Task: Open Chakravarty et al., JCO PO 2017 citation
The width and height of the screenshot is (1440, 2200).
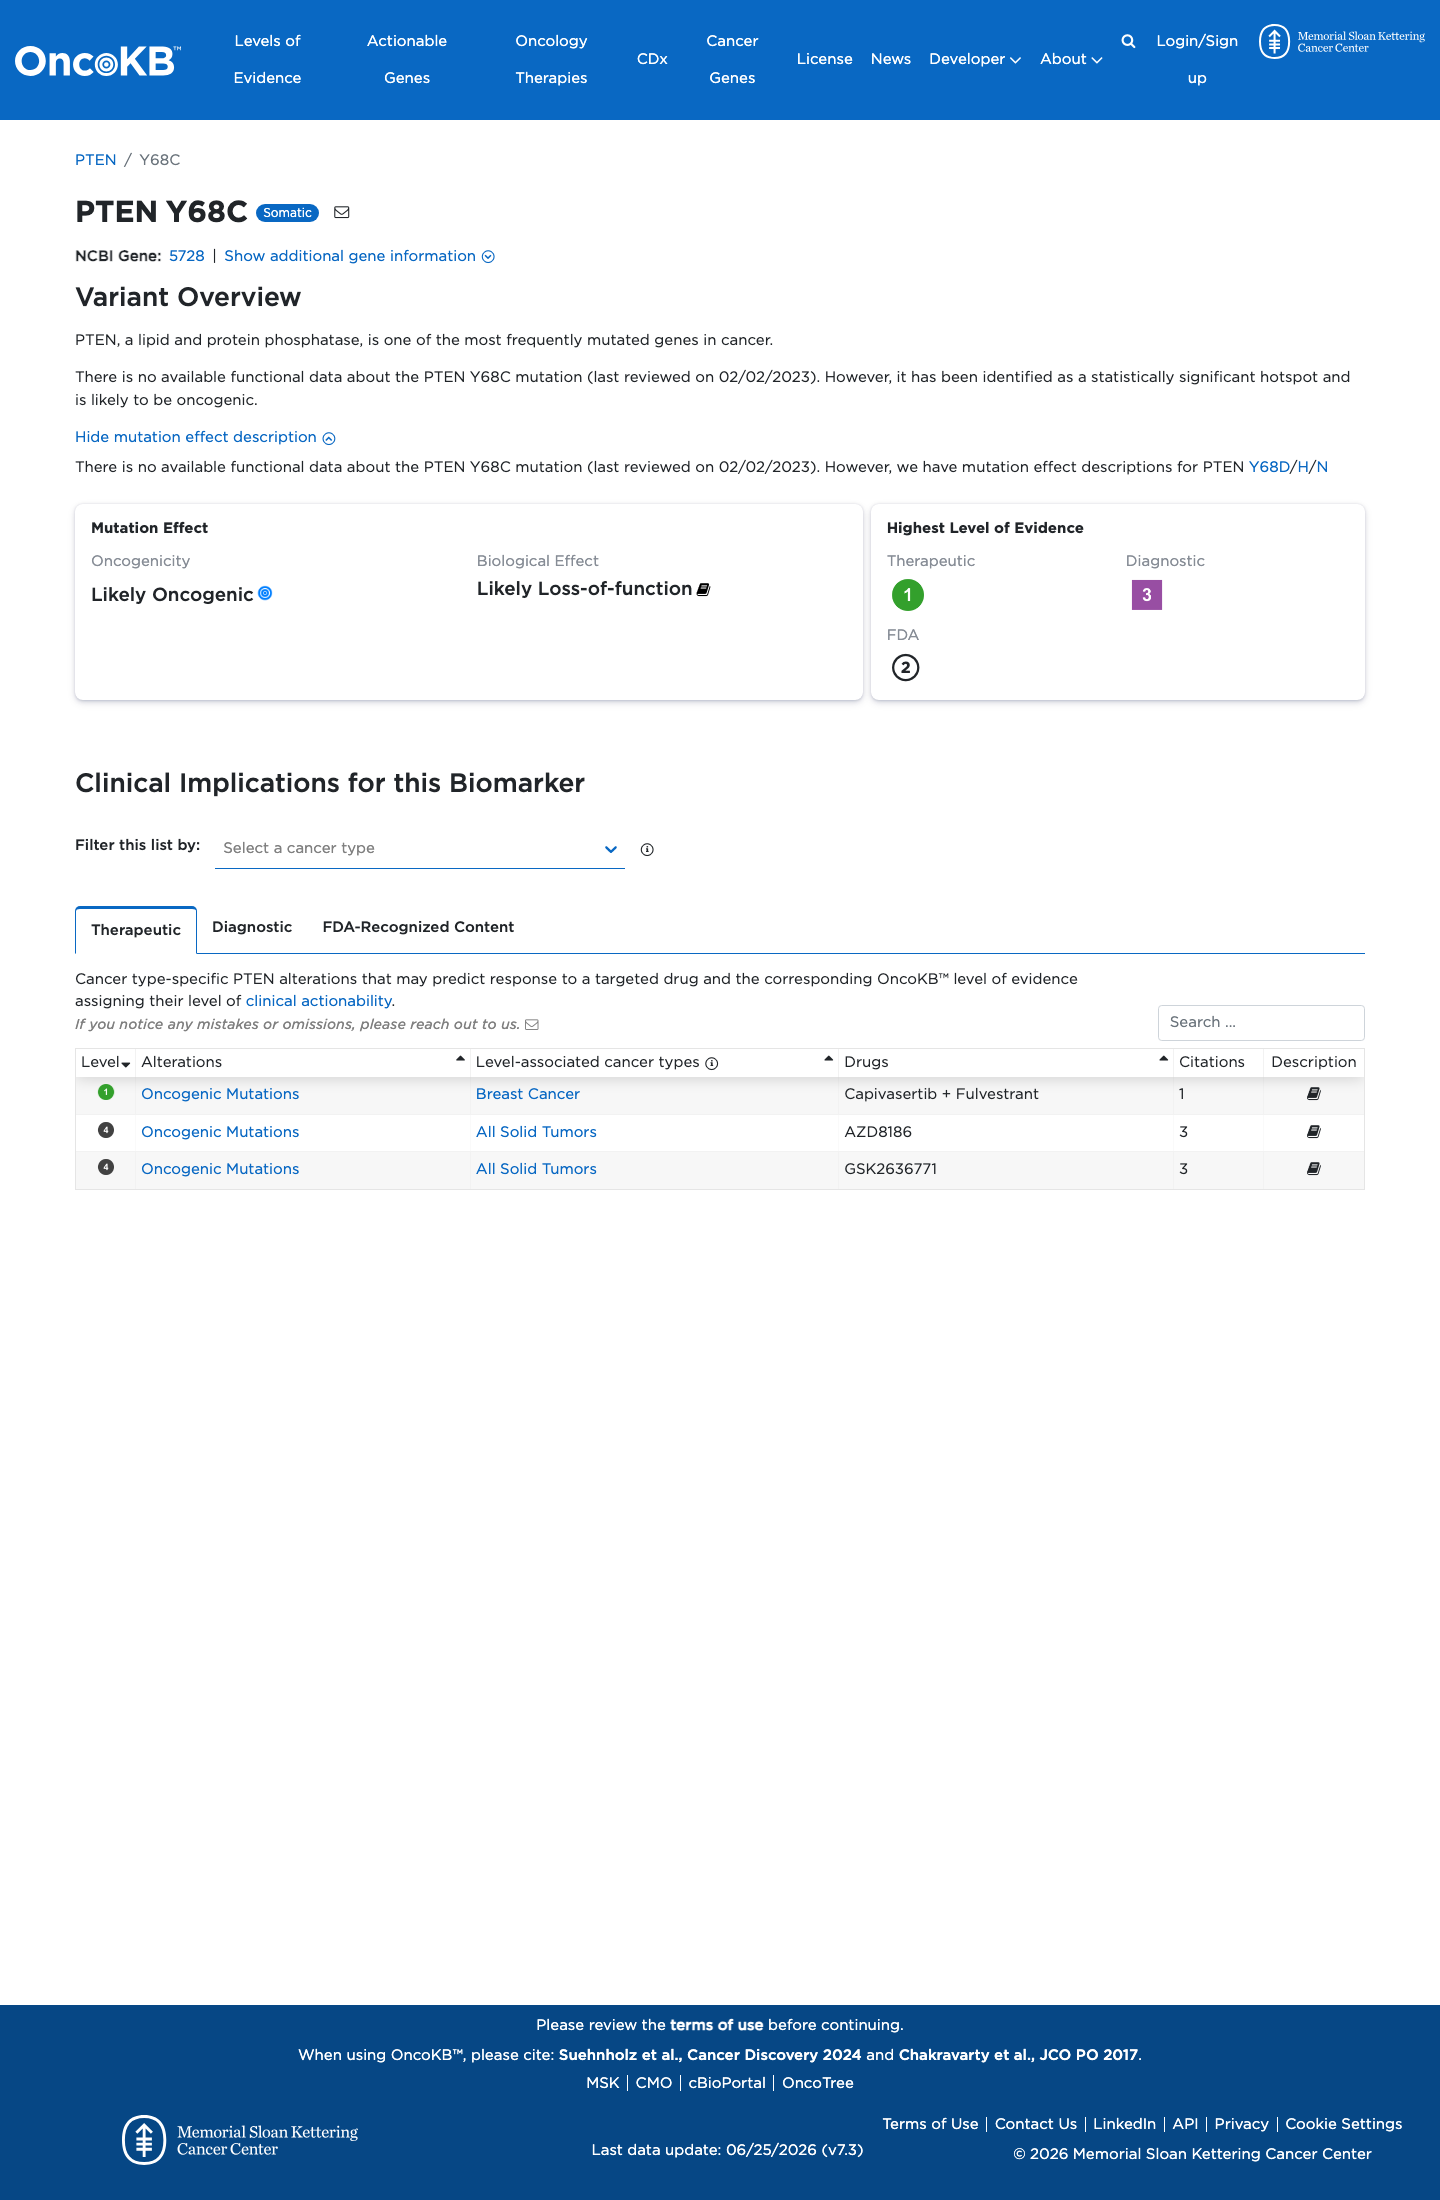Action: pyautogui.click(x=1018, y=2055)
